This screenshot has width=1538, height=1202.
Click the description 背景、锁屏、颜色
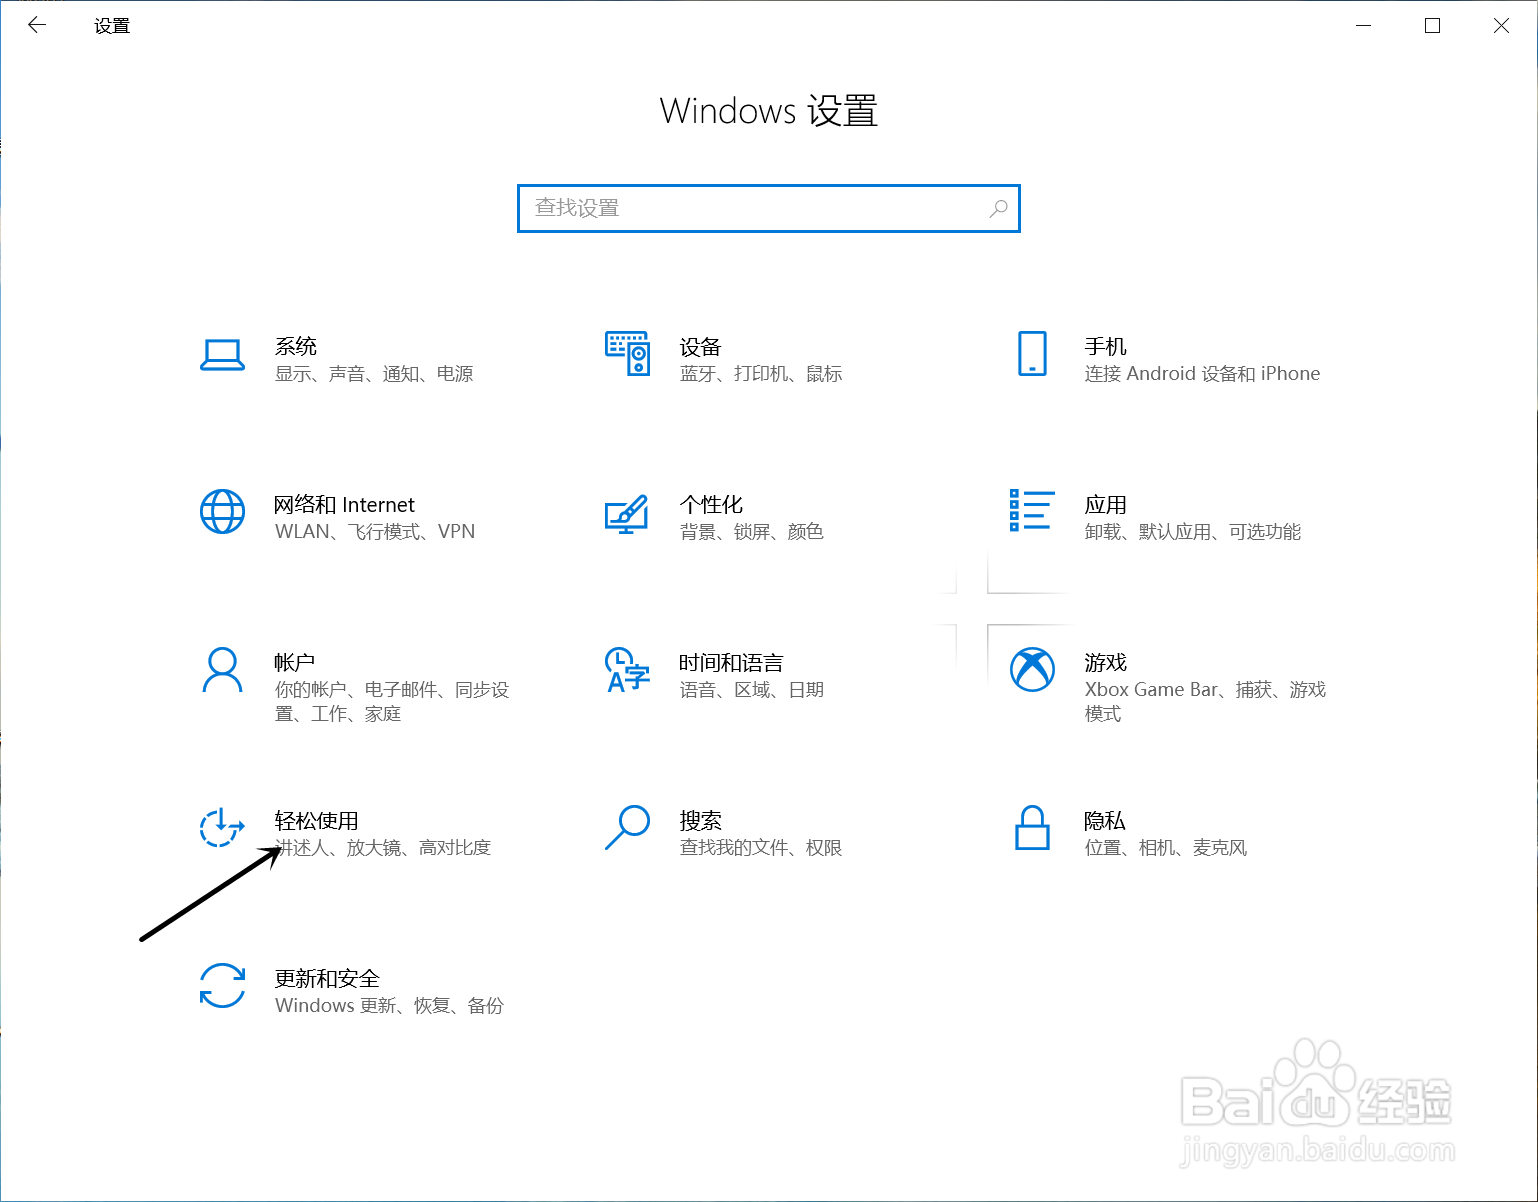point(752,532)
